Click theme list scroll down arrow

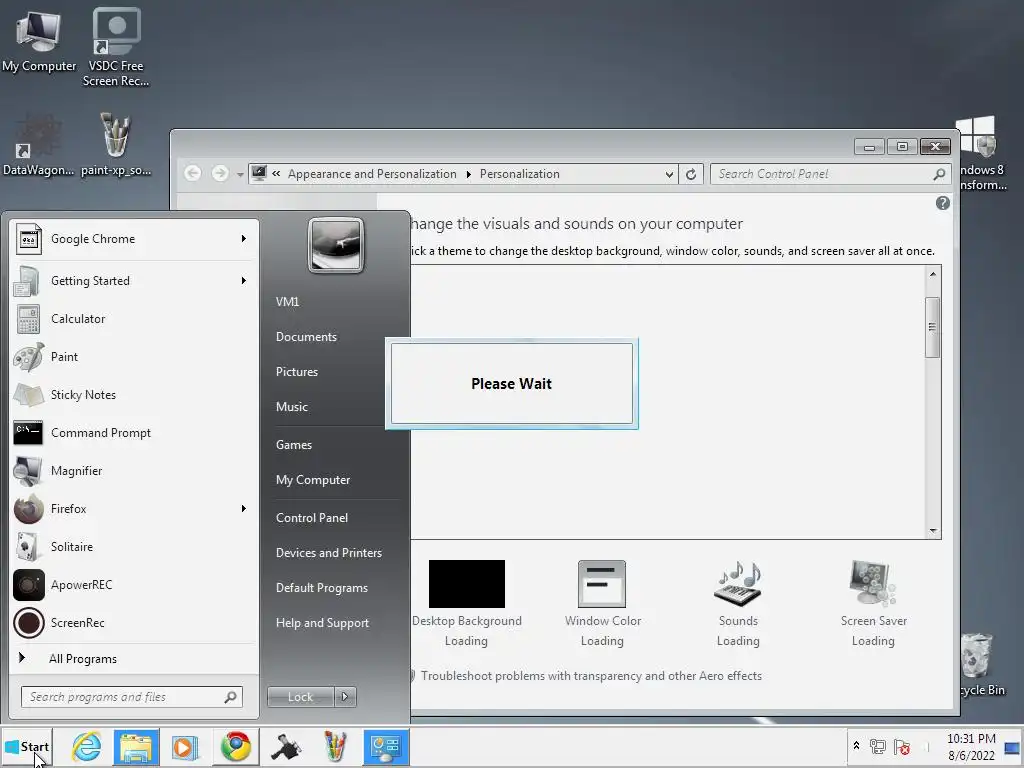tap(933, 531)
